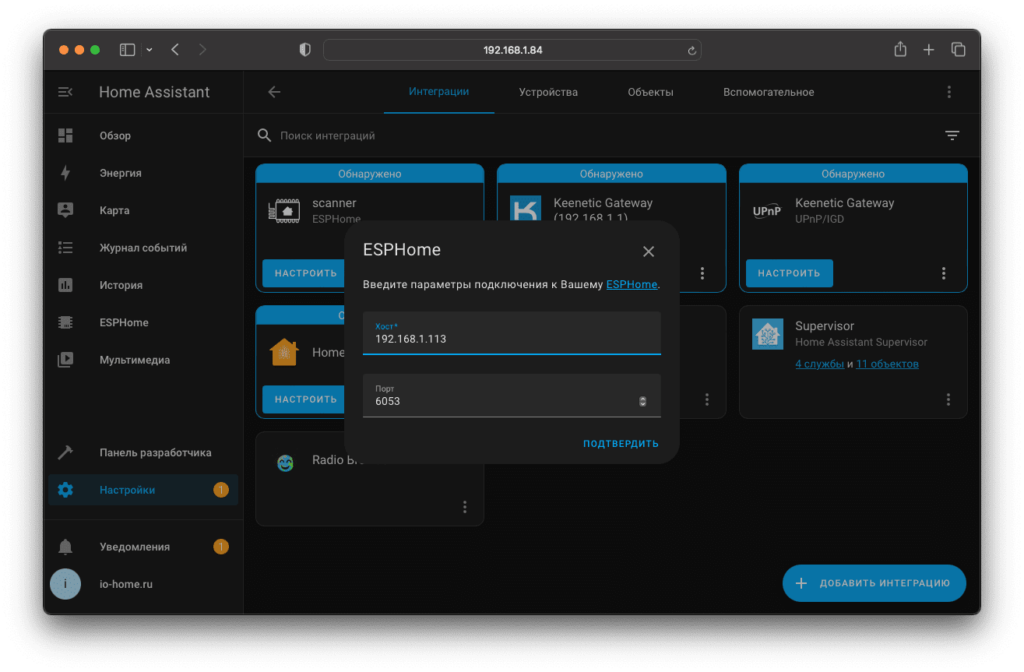1024x672 pixels.
Task: Click the UPnP integration logo
Action: coord(767,211)
